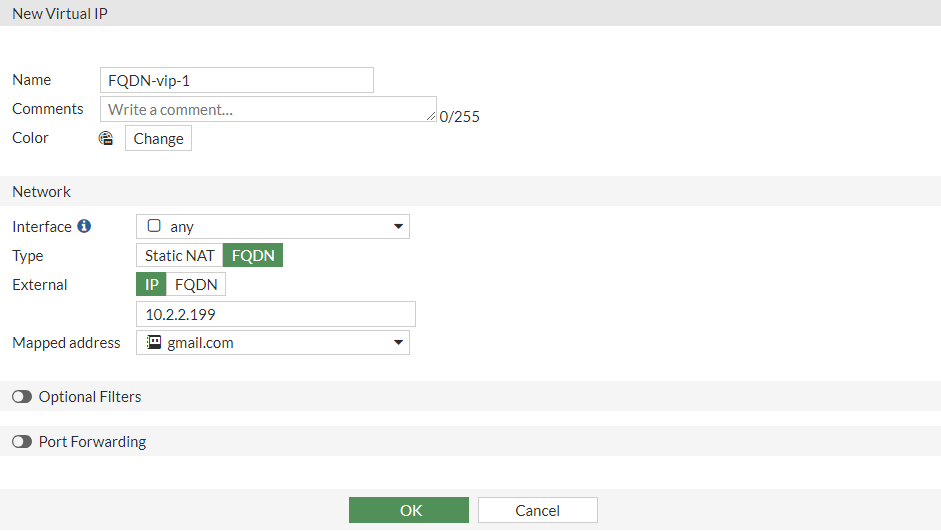This screenshot has height=532, width=941.
Task: Click the globe color icon
Action: click(x=106, y=139)
